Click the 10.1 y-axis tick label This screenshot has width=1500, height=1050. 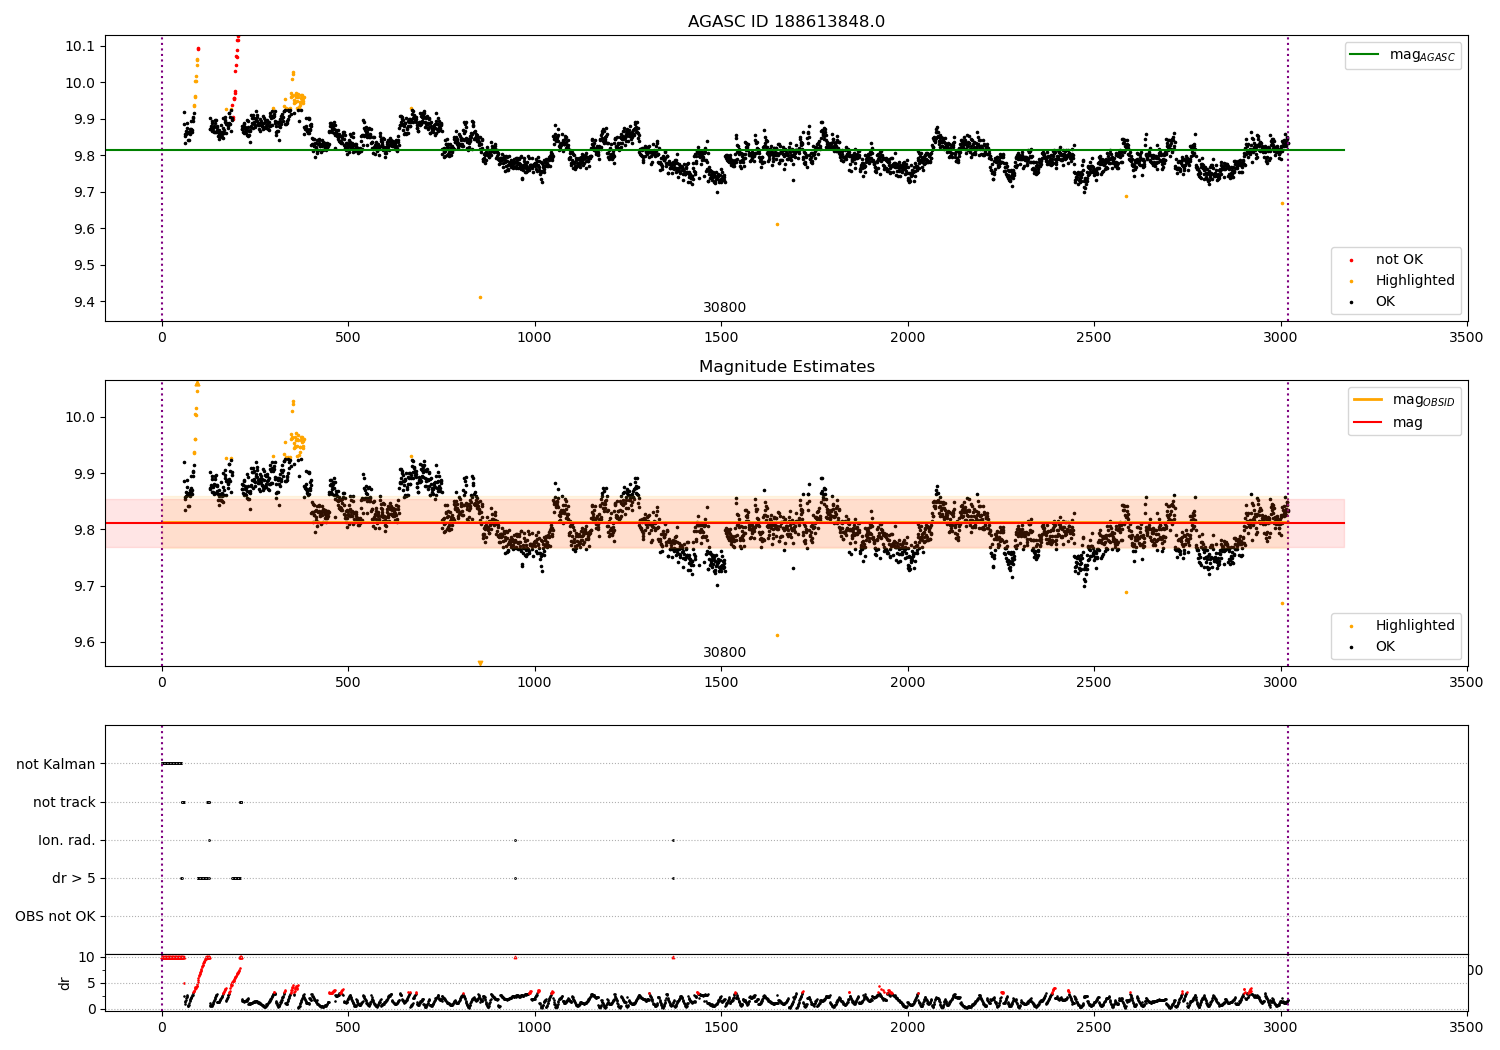point(81,46)
